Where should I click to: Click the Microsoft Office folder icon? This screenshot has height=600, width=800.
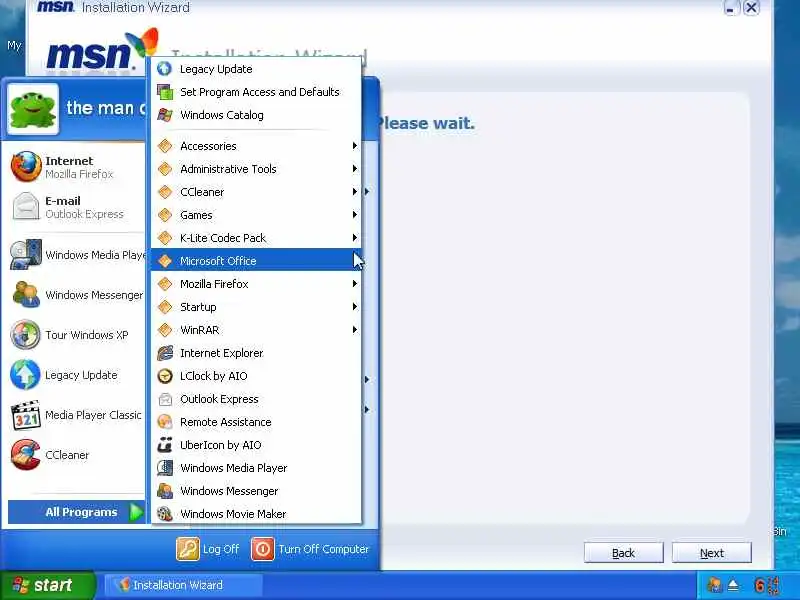(164, 261)
